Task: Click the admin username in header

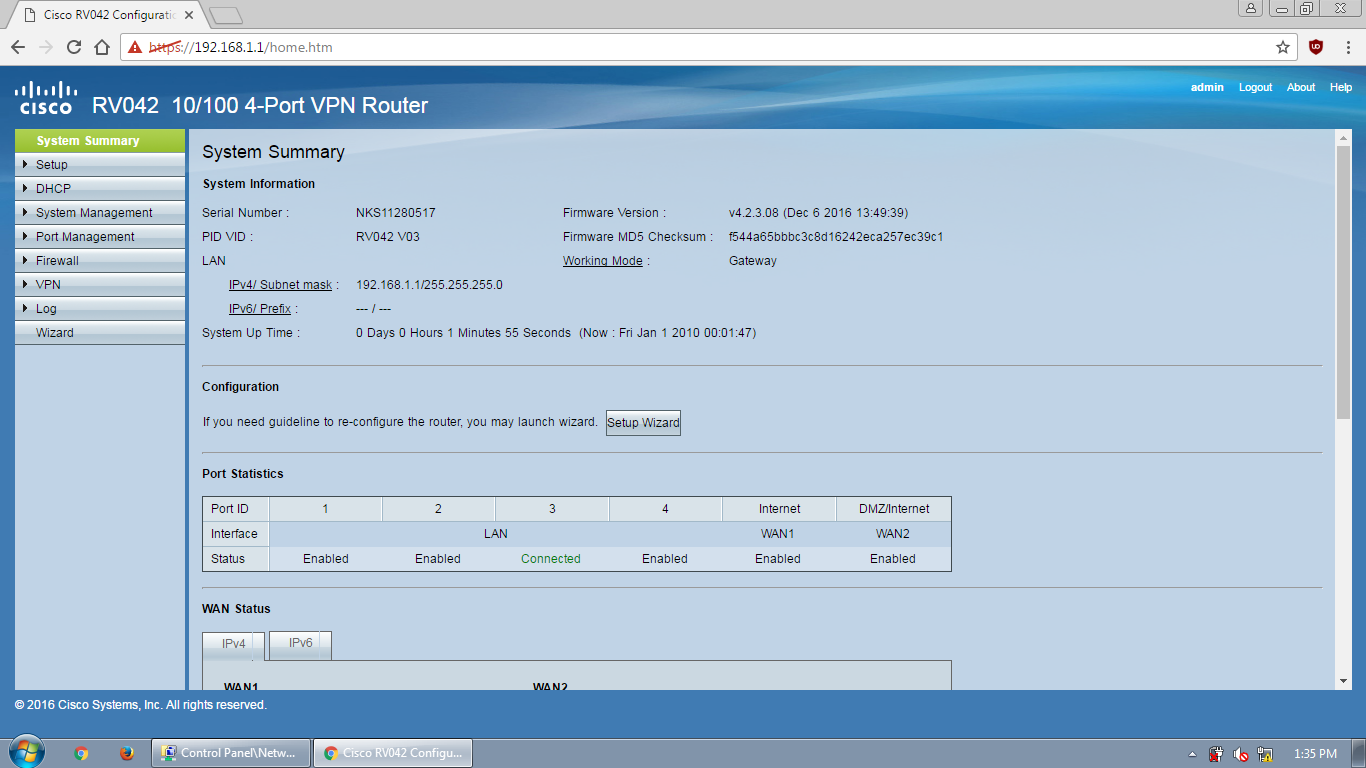Action: point(1207,87)
